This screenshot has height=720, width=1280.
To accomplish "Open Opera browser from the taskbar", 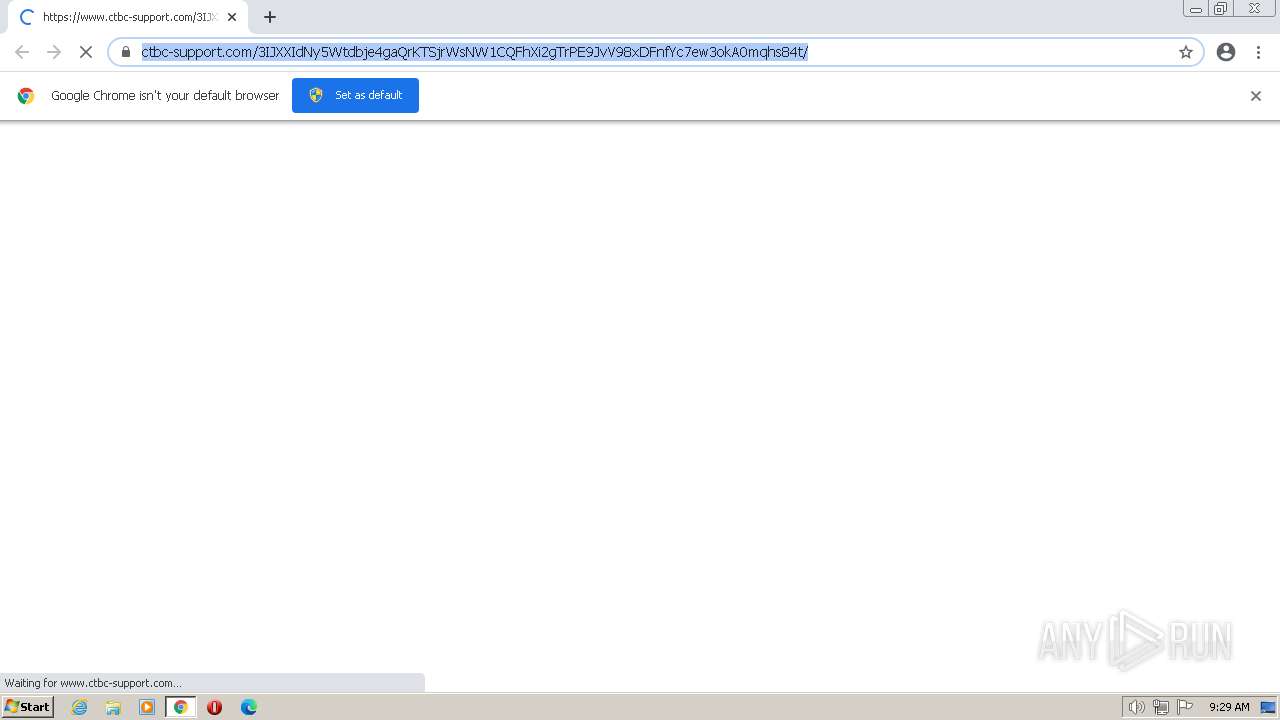I will (214, 707).
